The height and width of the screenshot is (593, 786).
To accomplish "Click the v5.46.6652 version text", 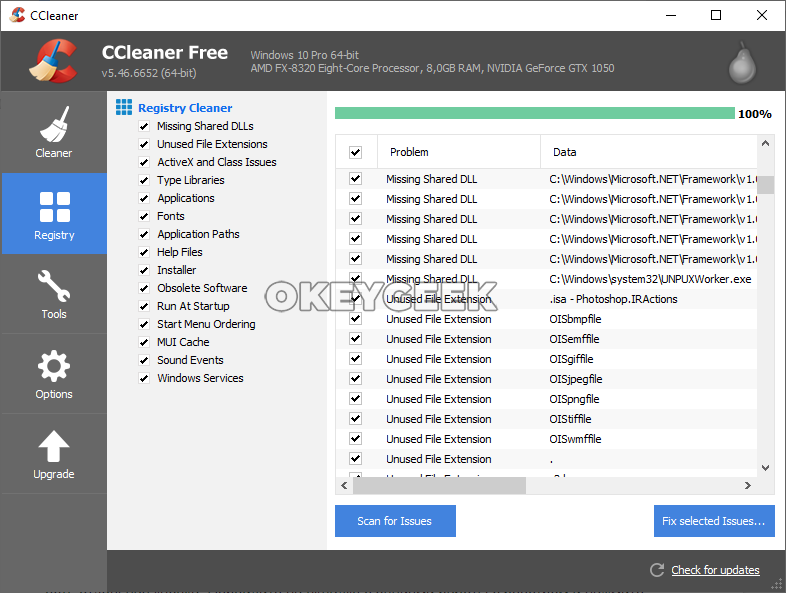I will pos(149,73).
